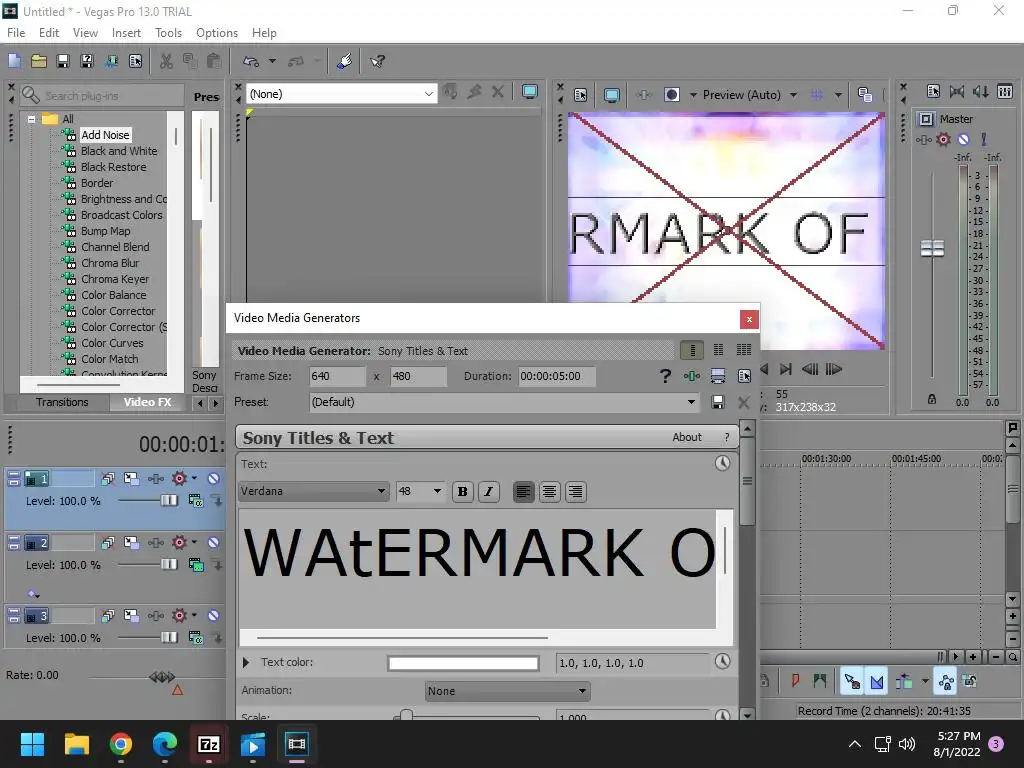
Task: Collapse the All plug-ins folder
Action: pyautogui.click(x=31, y=120)
